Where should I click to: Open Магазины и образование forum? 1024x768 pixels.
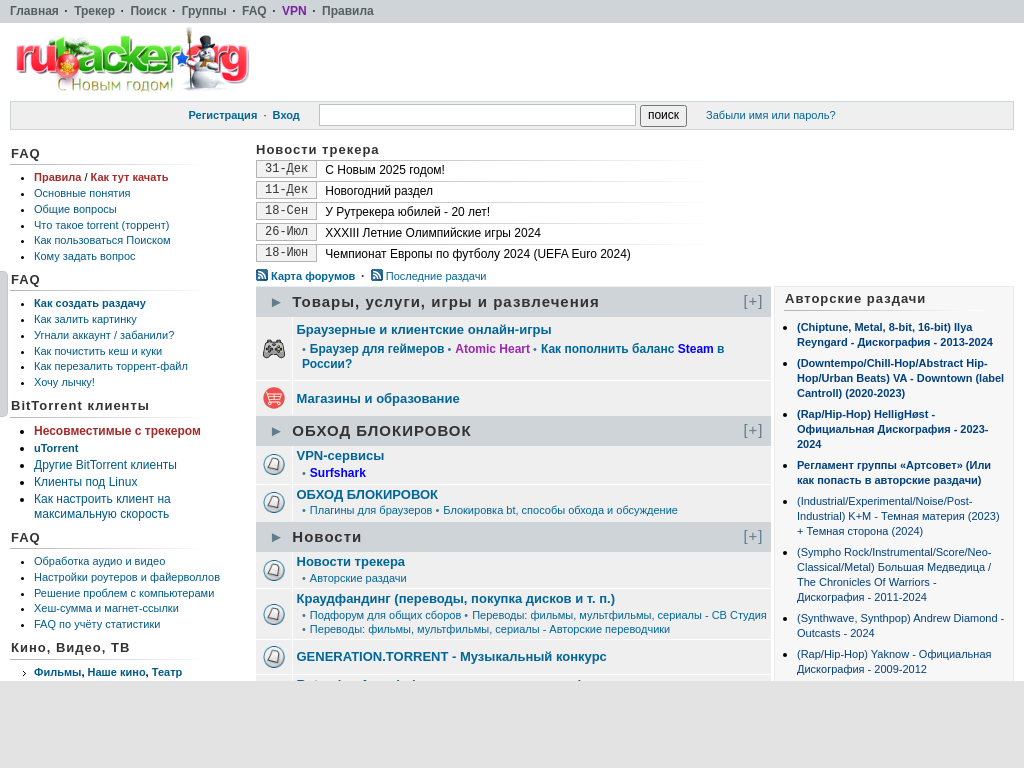coord(377,398)
